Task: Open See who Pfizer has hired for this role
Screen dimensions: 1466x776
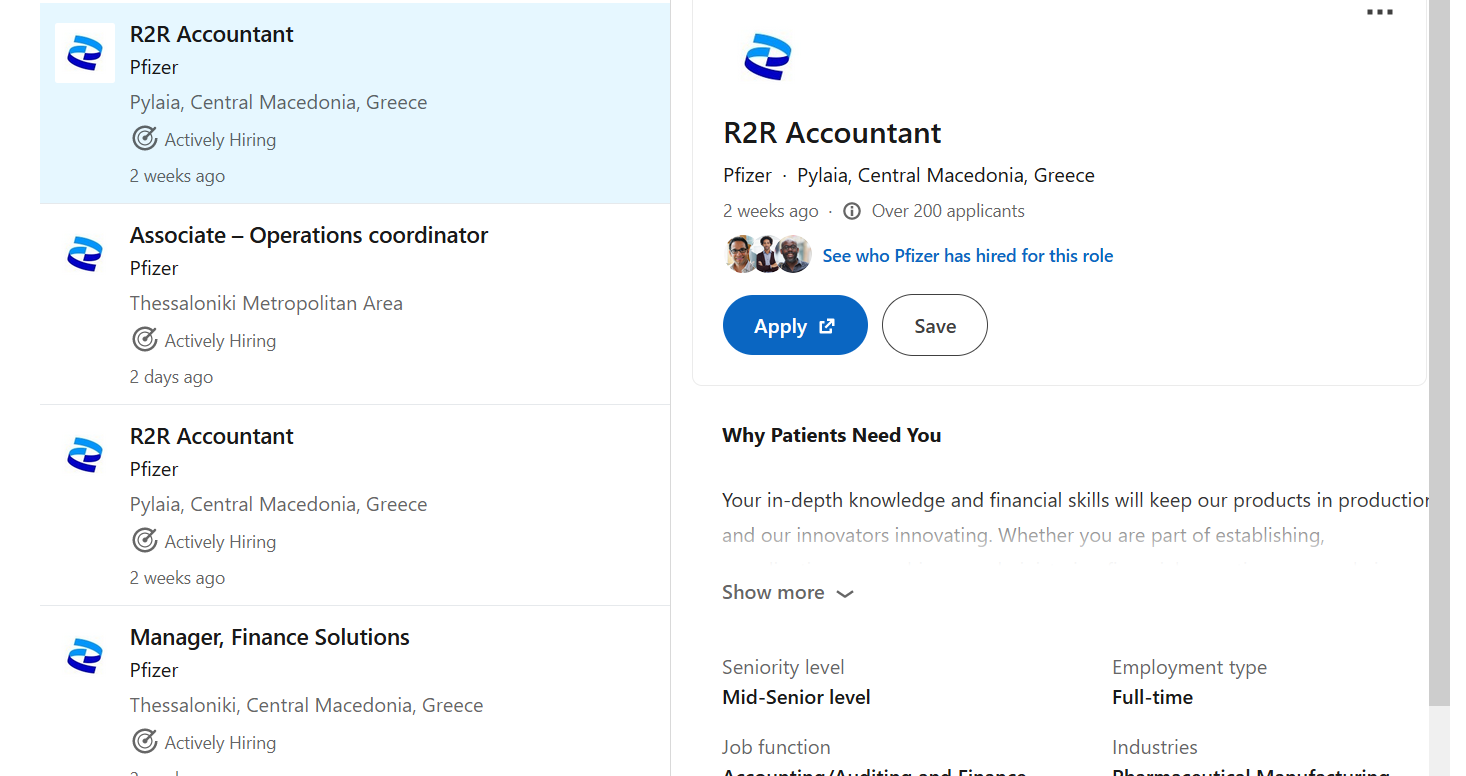Action: pyautogui.click(x=967, y=256)
